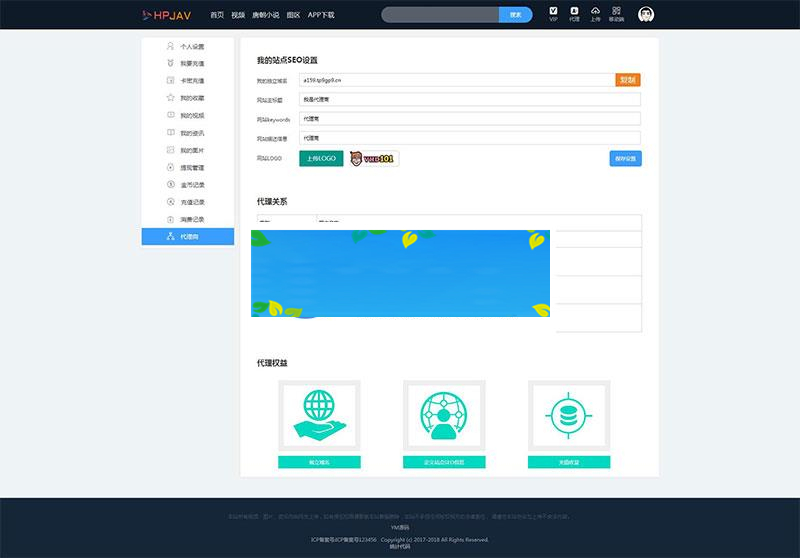The height and width of the screenshot is (558, 800).
Task: Select the person network globe icon
Action: click(444, 416)
